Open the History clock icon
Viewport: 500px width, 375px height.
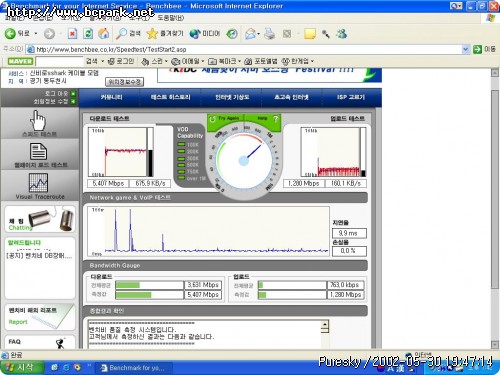click(232, 34)
